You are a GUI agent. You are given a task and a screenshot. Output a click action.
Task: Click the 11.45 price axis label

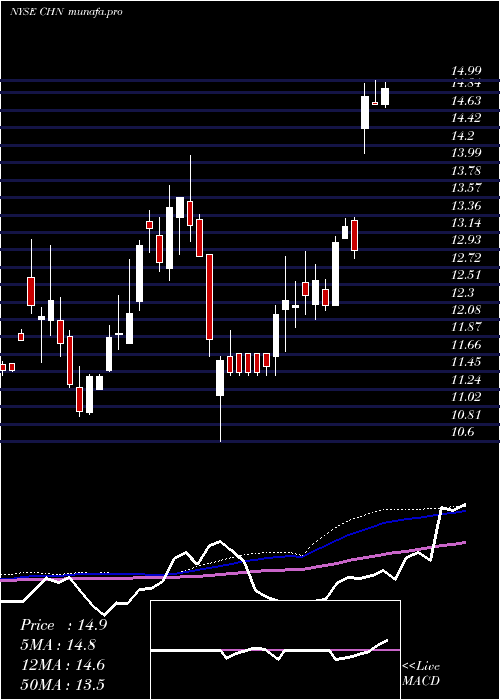(466, 362)
